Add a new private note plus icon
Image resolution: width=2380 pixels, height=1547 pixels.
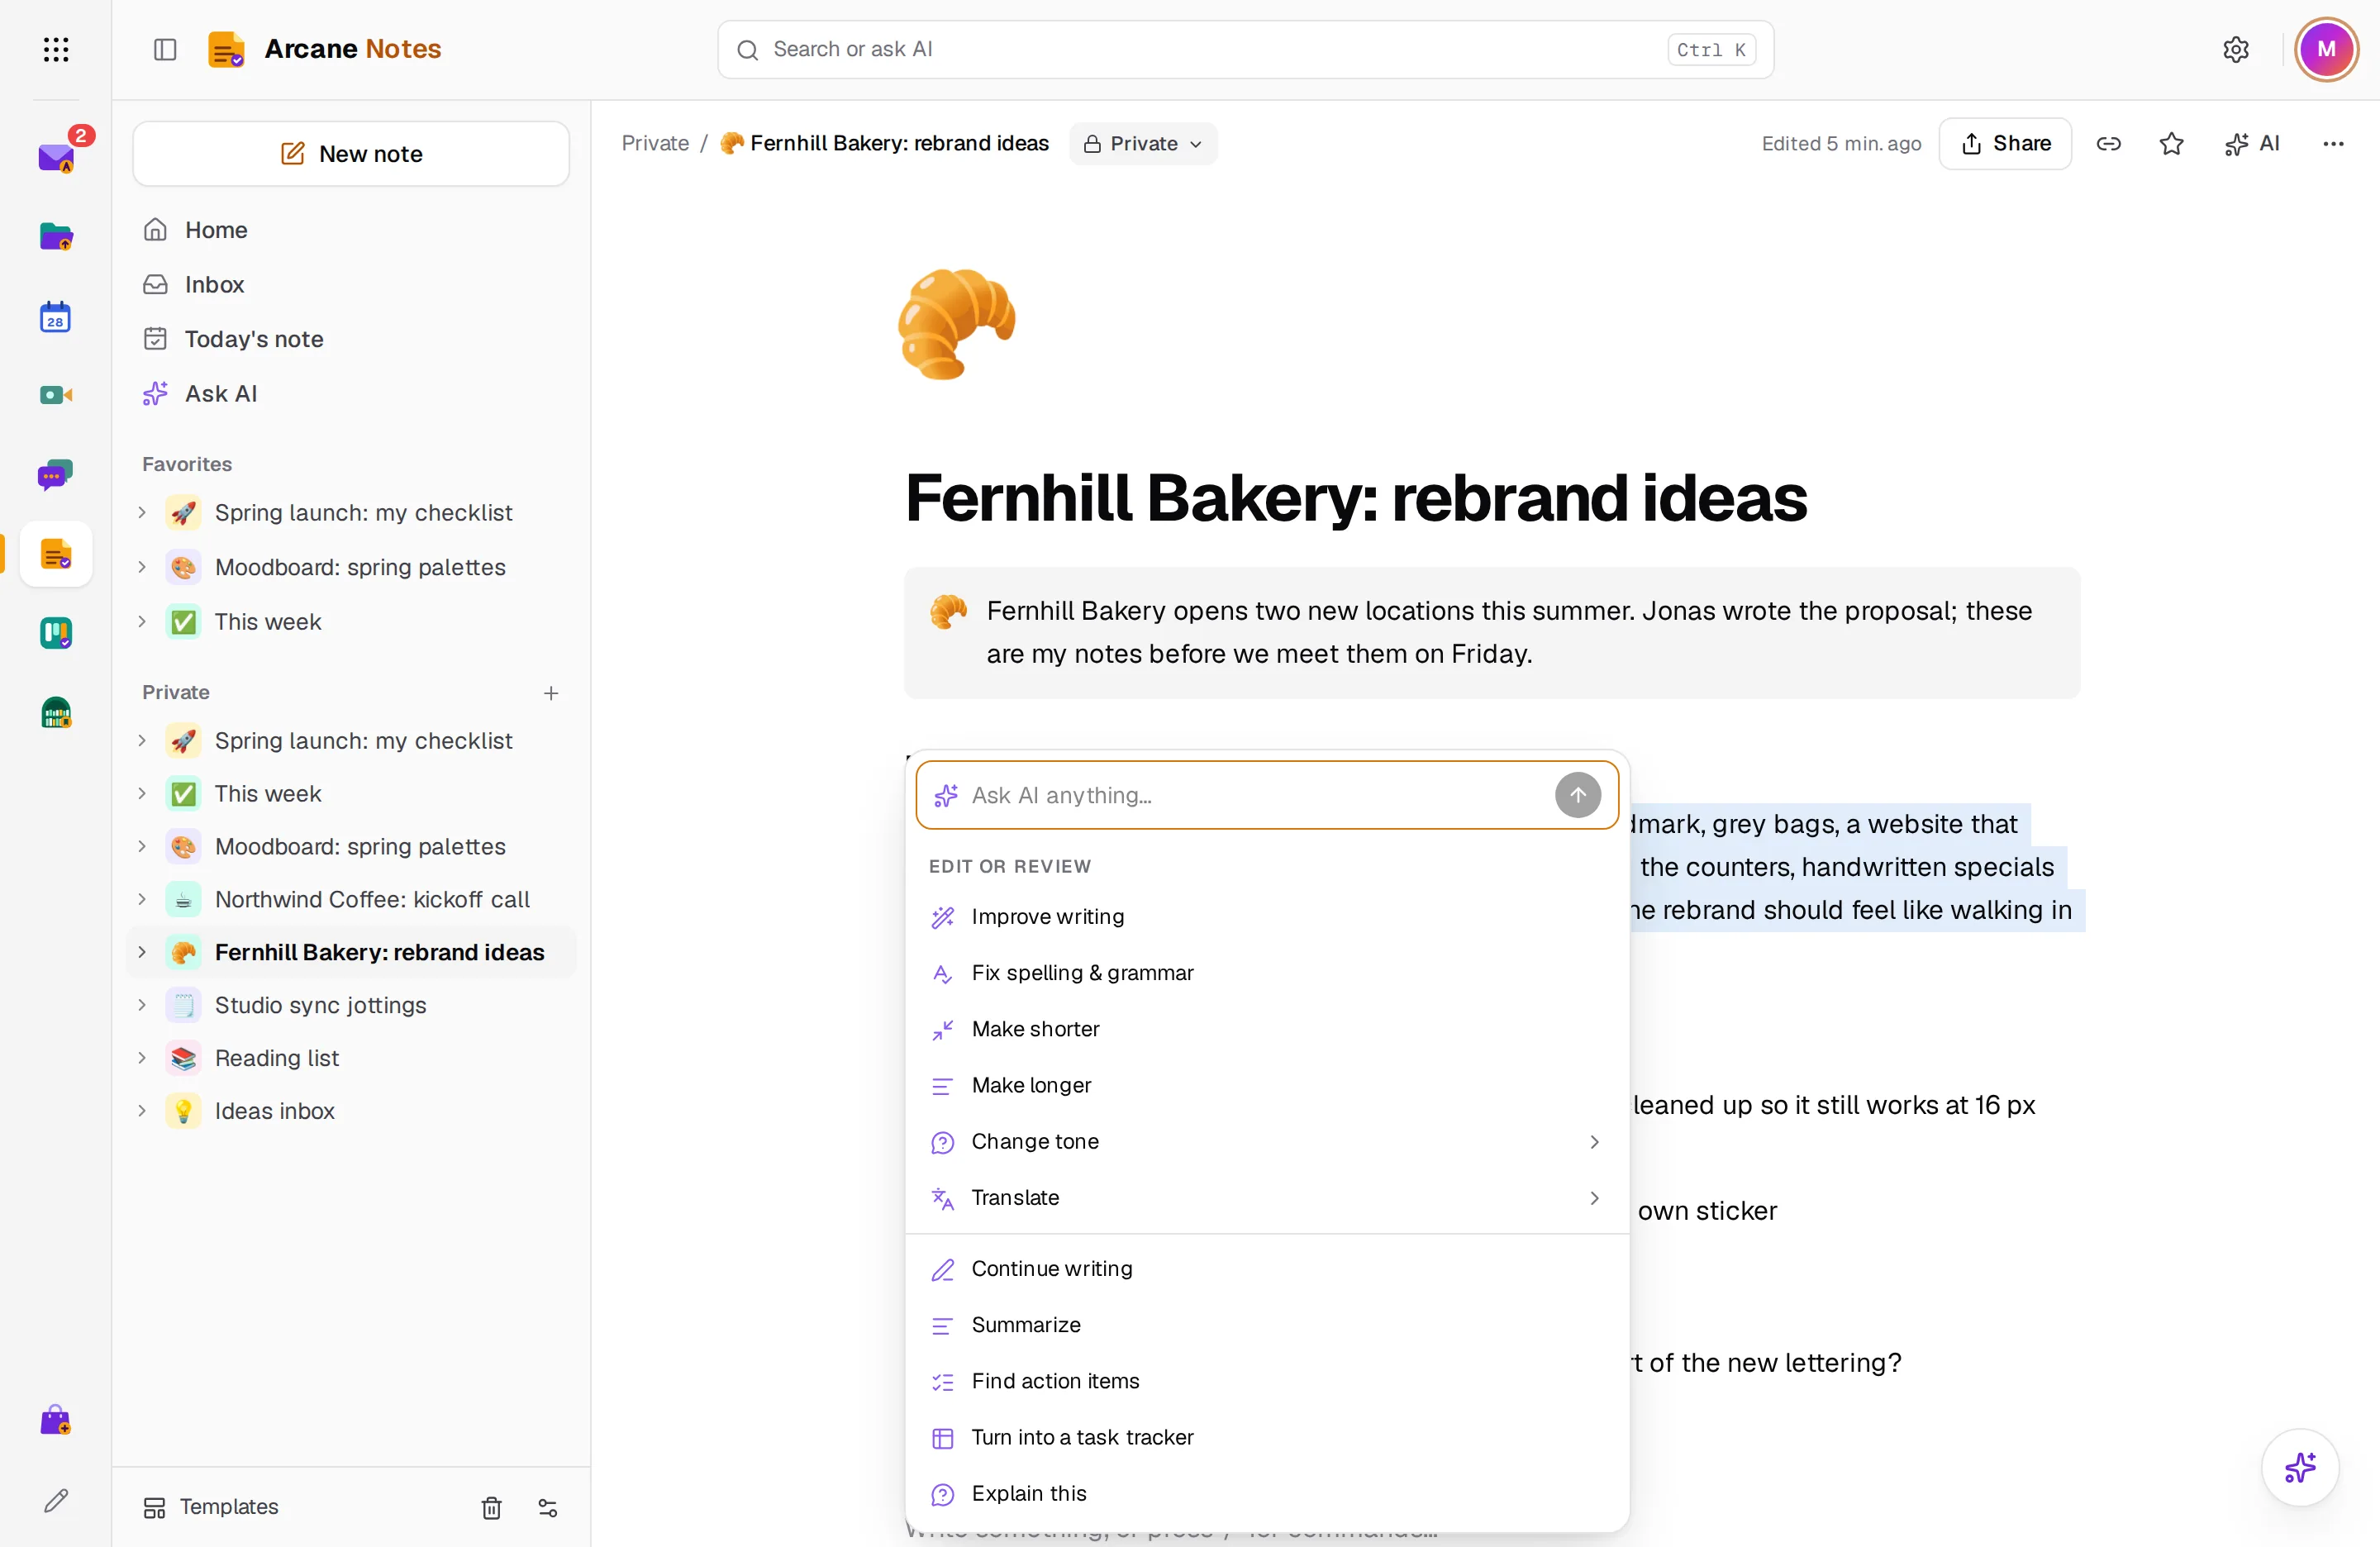tap(551, 692)
